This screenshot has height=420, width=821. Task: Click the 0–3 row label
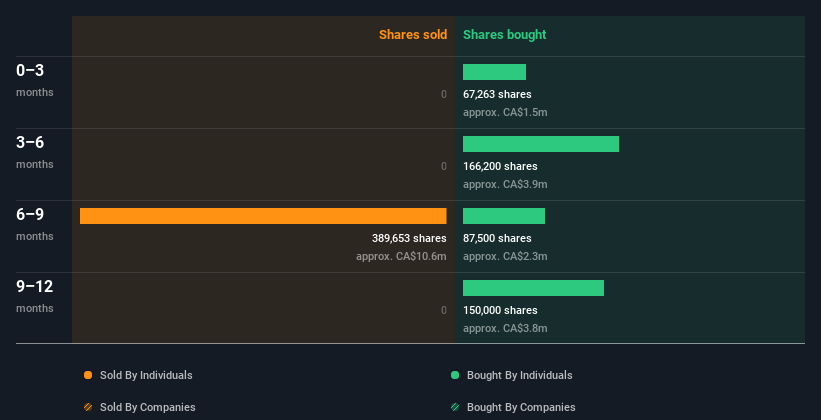[x=30, y=70]
